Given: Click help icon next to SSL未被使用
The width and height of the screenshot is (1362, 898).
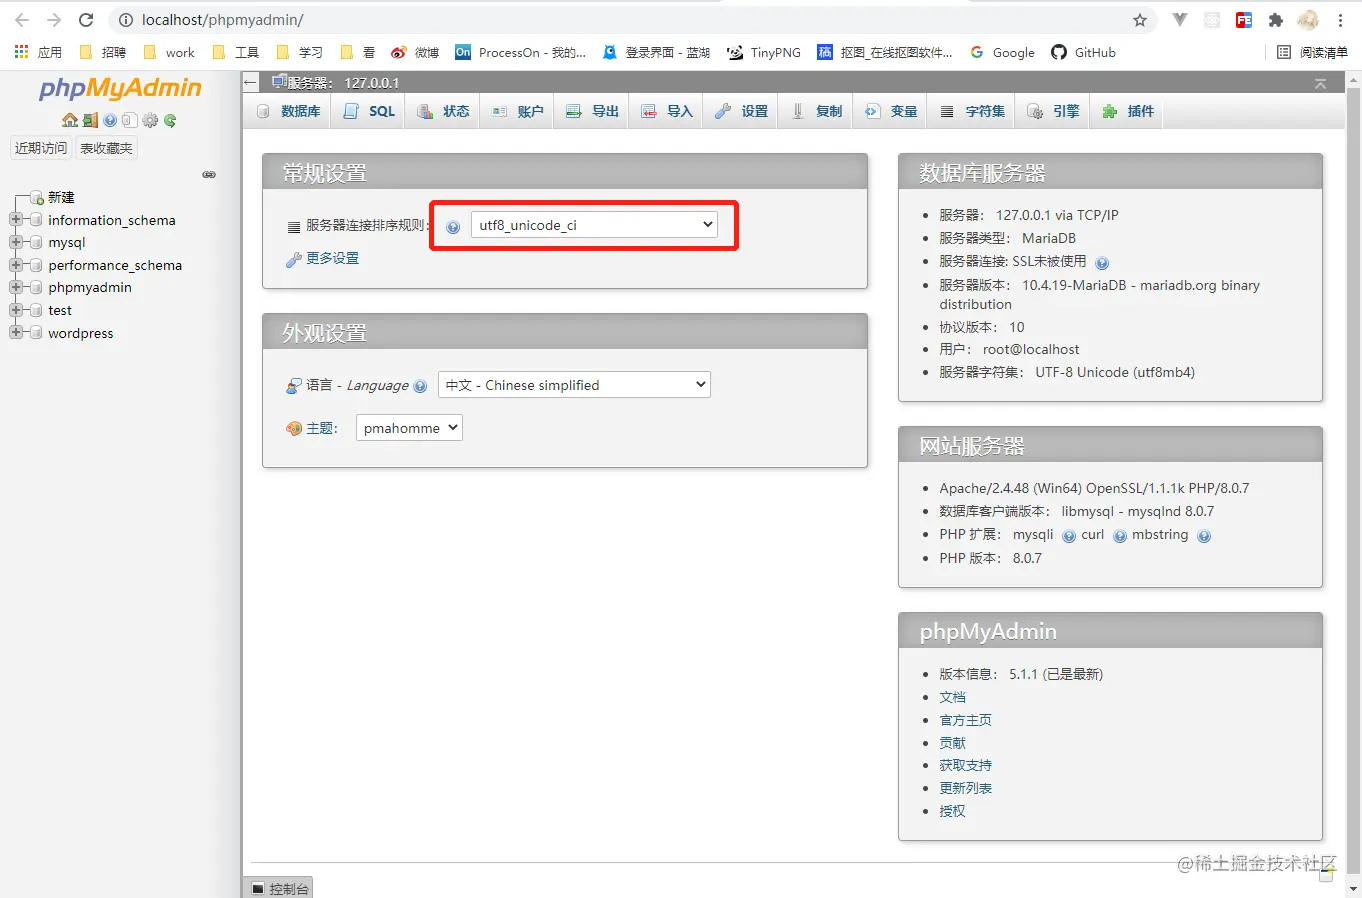Looking at the screenshot, I should pyautogui.click(x=1102, y=263).
